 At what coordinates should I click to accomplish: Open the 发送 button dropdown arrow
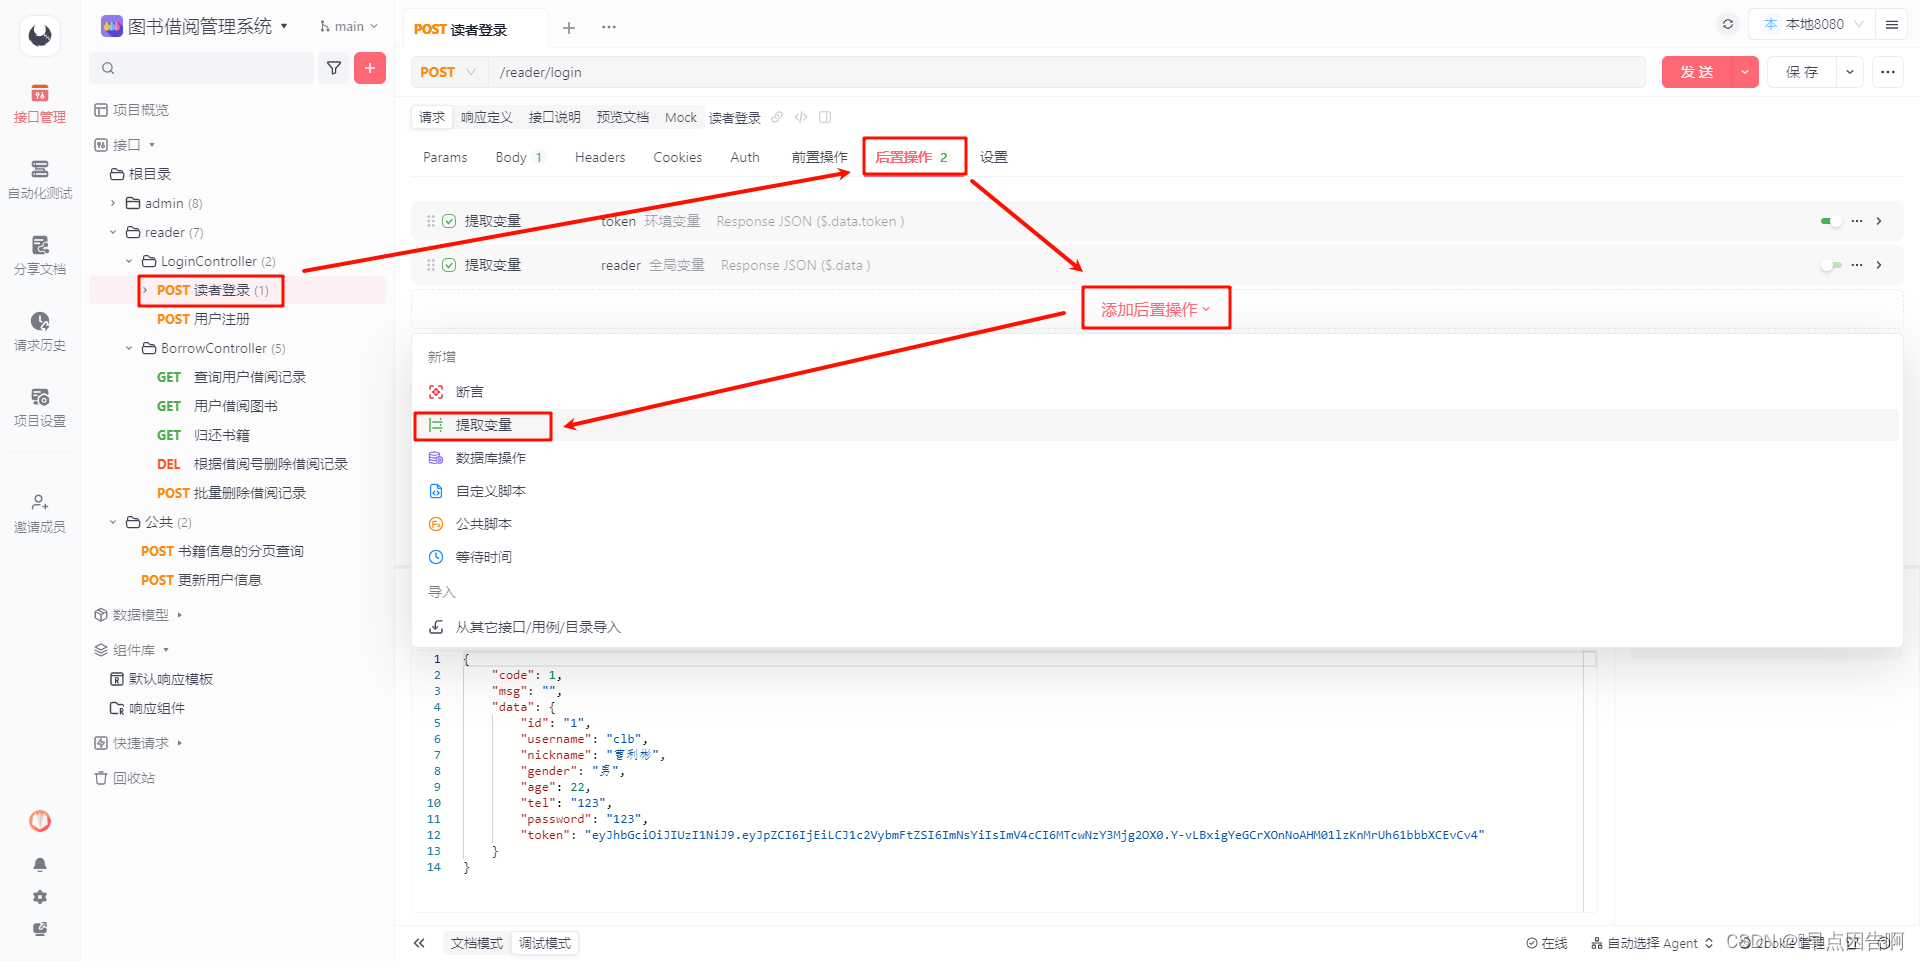point(1745,72)
